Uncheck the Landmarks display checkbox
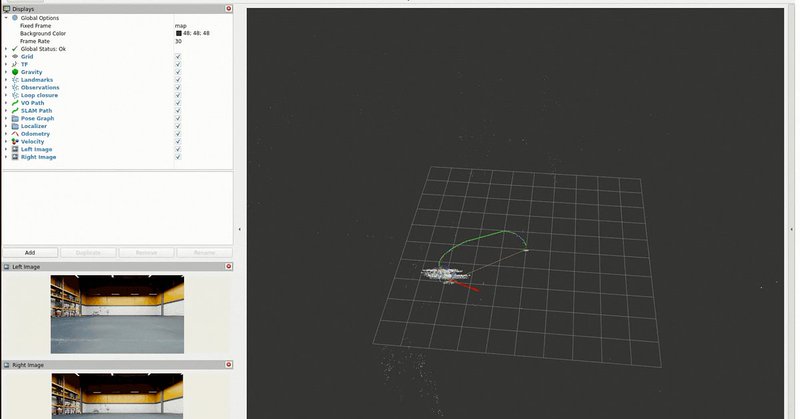 (x=178, y=80)
